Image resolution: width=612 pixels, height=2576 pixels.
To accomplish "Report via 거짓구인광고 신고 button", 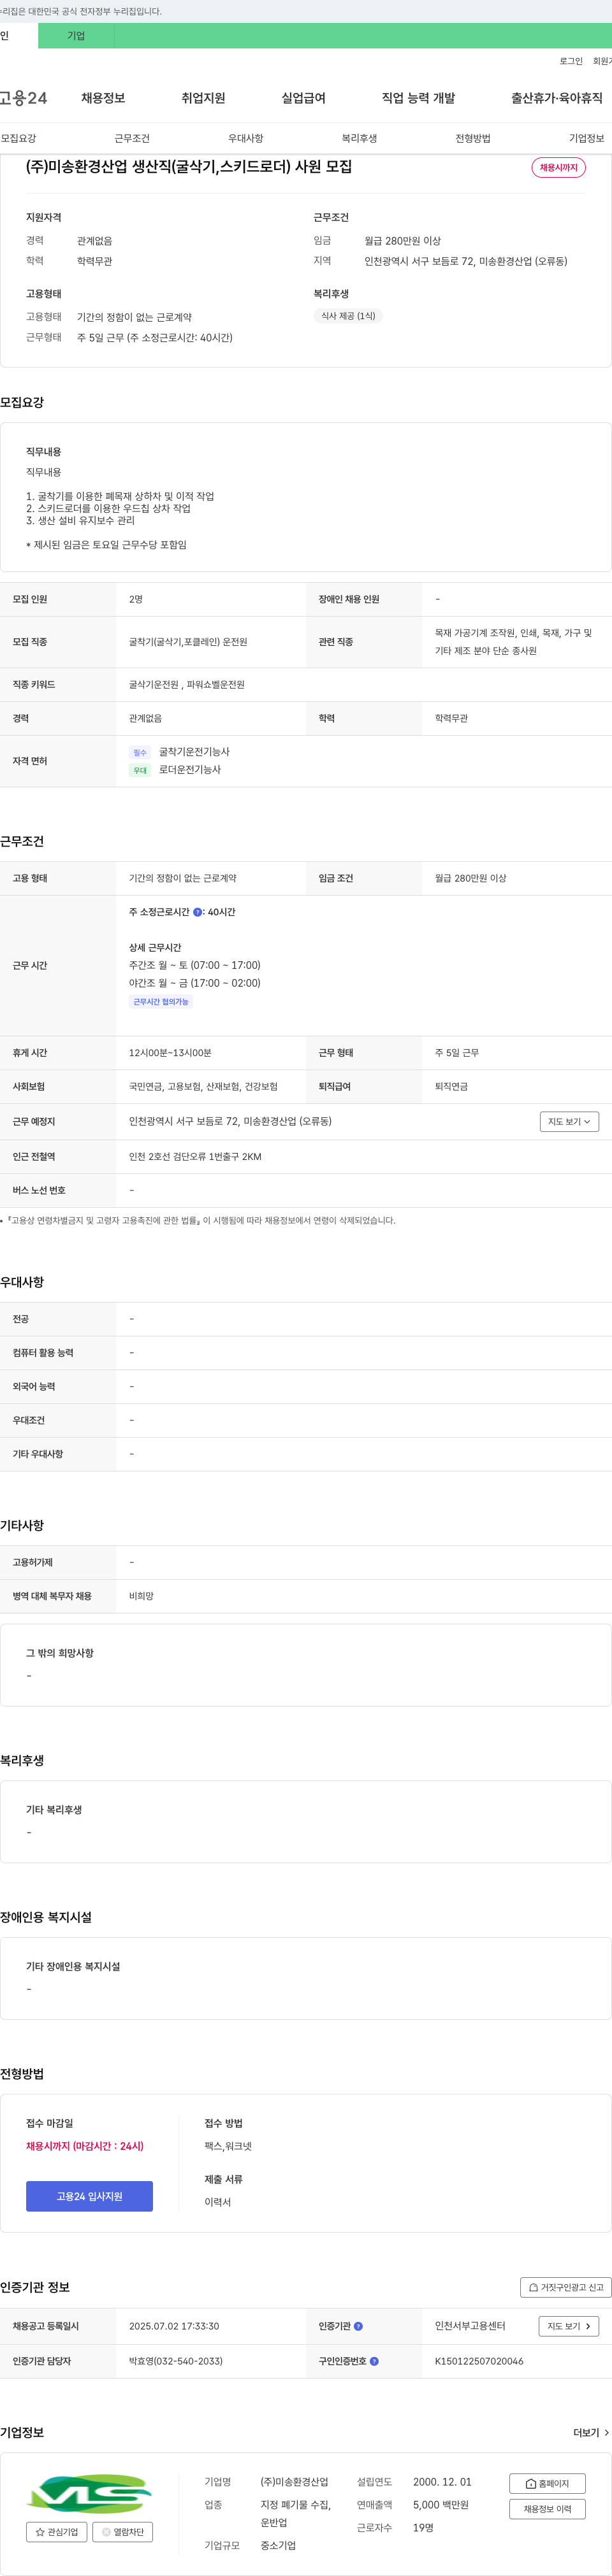I will [566, 2287].
